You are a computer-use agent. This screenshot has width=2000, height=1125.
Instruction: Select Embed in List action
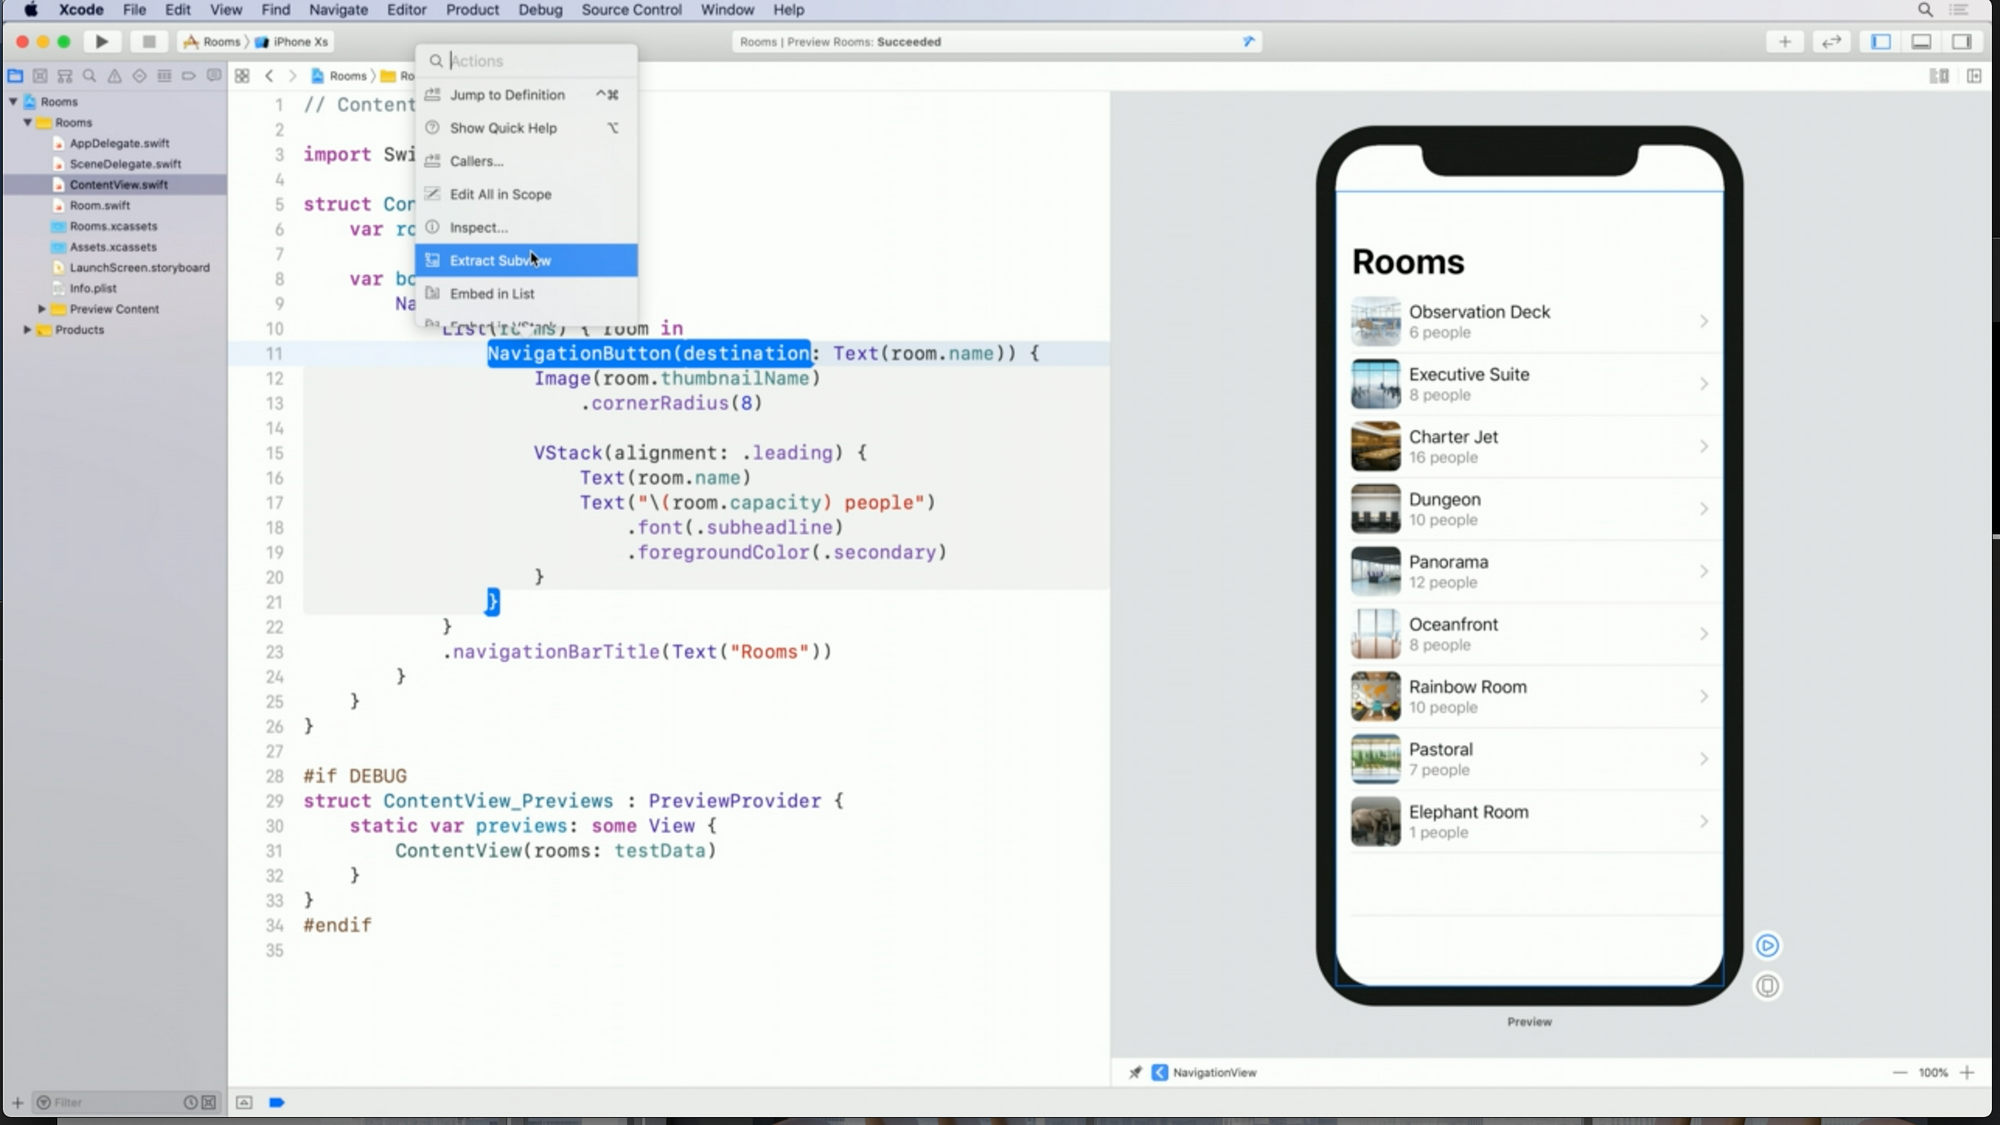(x=492, y=294)
